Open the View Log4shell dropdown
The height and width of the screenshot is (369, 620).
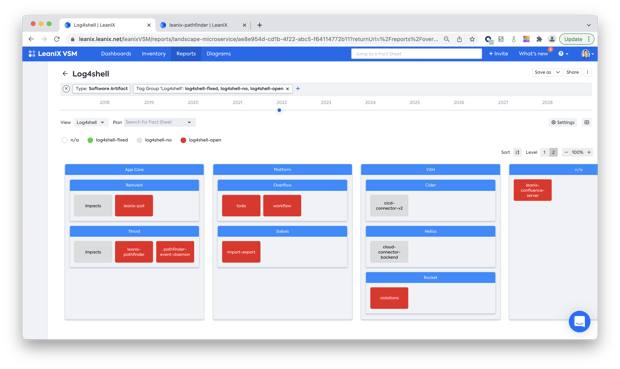90,122
